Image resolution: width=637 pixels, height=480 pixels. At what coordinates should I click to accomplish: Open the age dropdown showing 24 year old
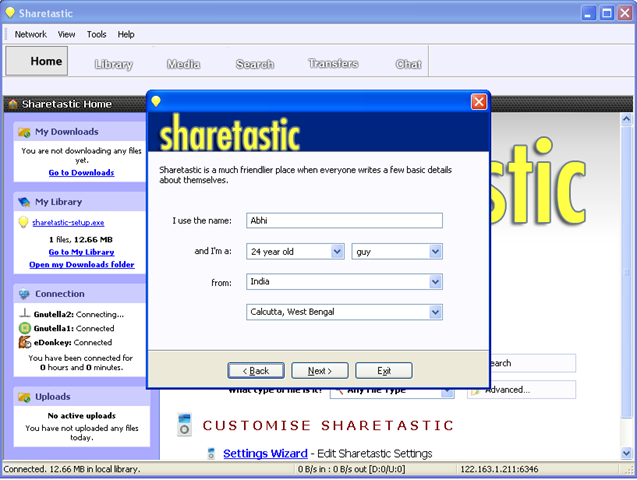tap(295, 251)
